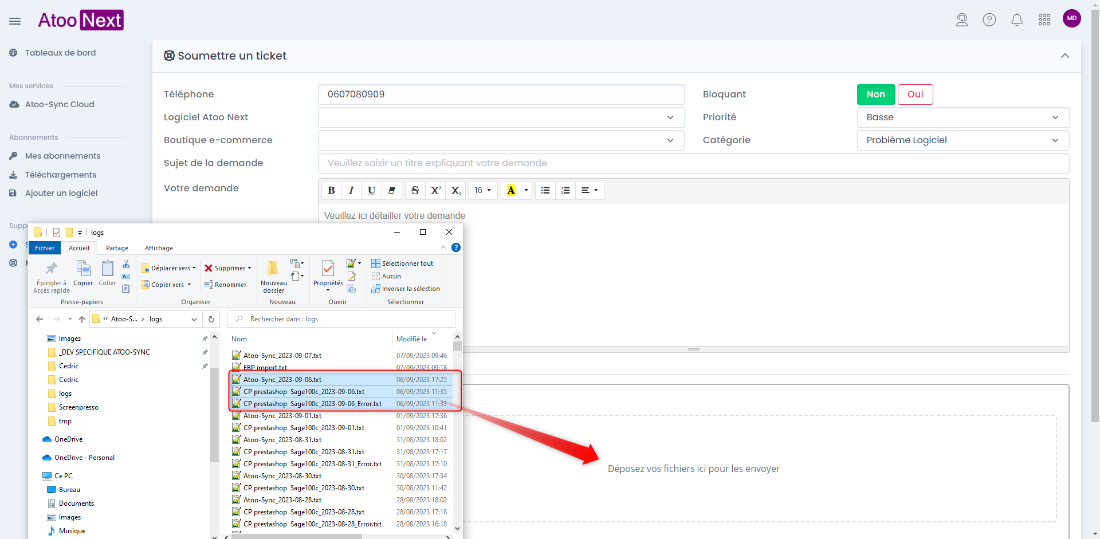Switch to Accueil tab in Explorer
Viewport: 1100px width, 539px height.
coord(79,248)
